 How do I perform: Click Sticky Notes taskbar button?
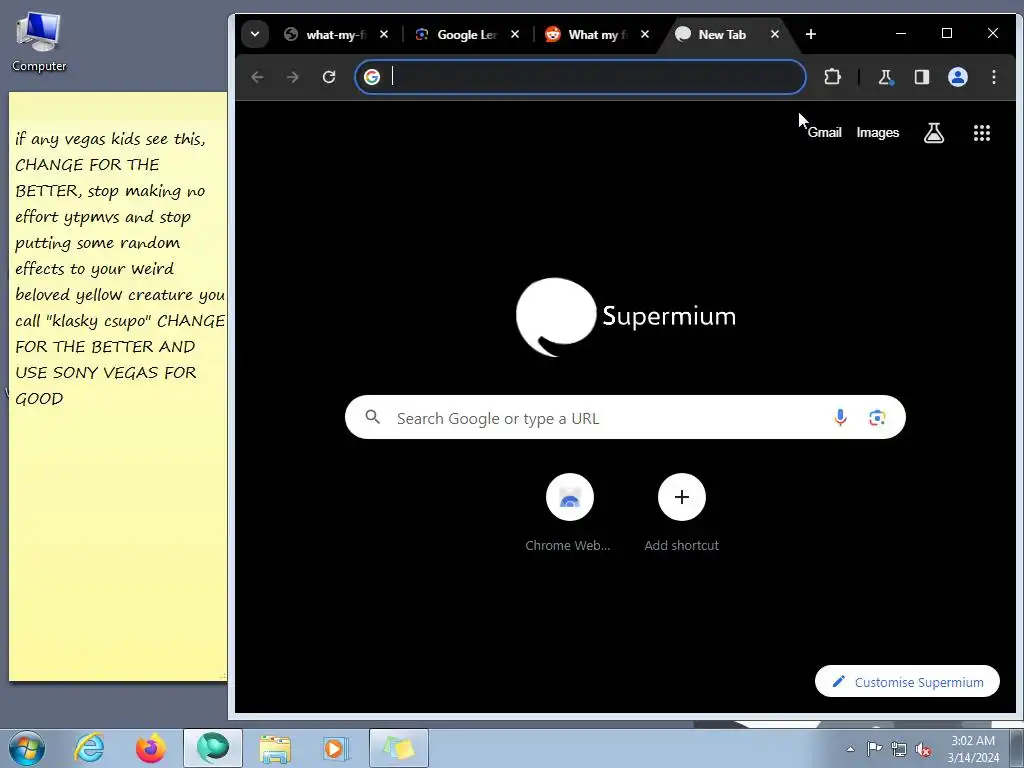tap(399, 748)
